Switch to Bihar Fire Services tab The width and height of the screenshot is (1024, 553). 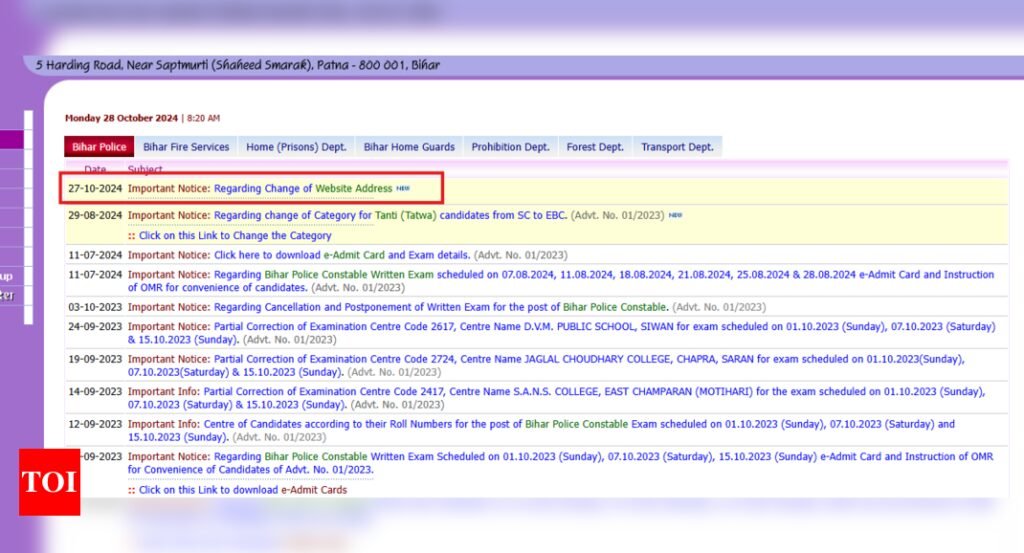pyautogui.click(x=186, y=147)
